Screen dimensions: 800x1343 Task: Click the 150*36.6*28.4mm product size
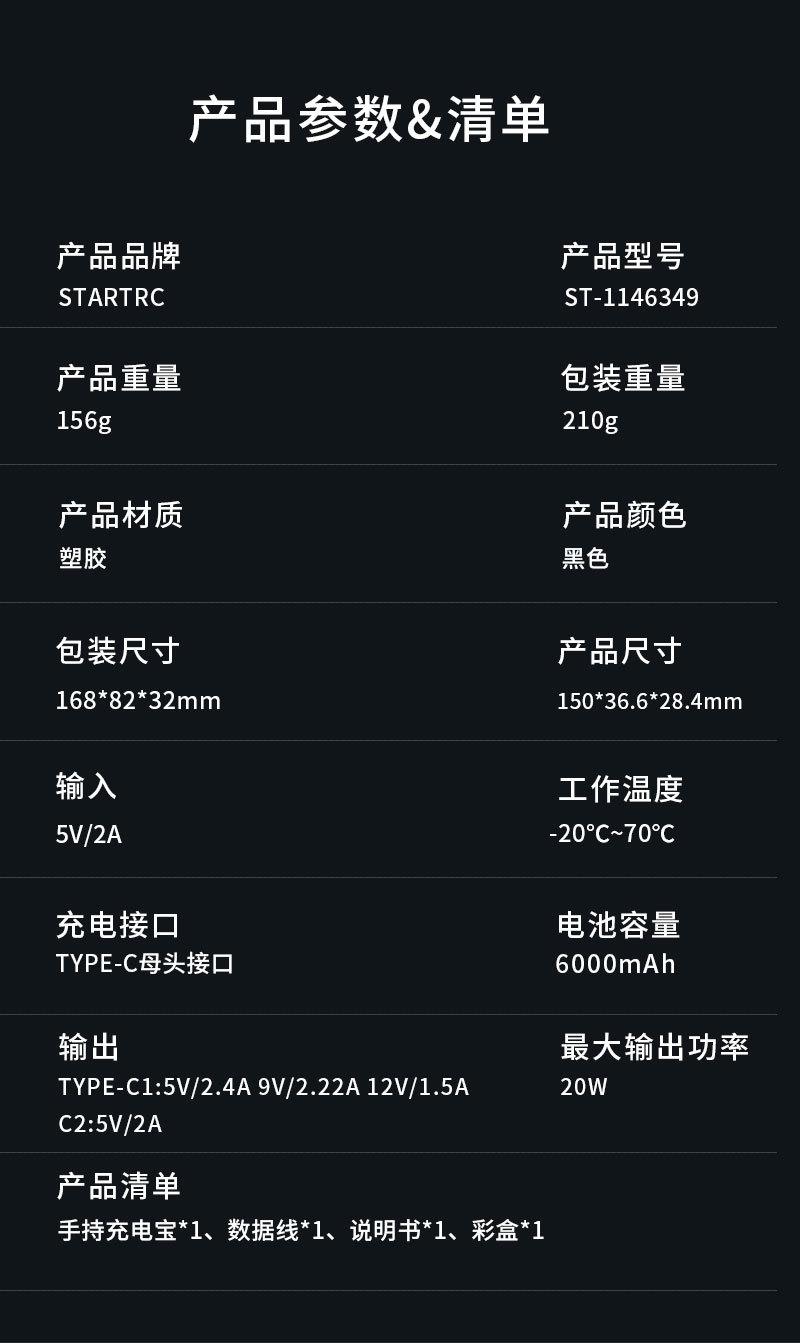649,701
